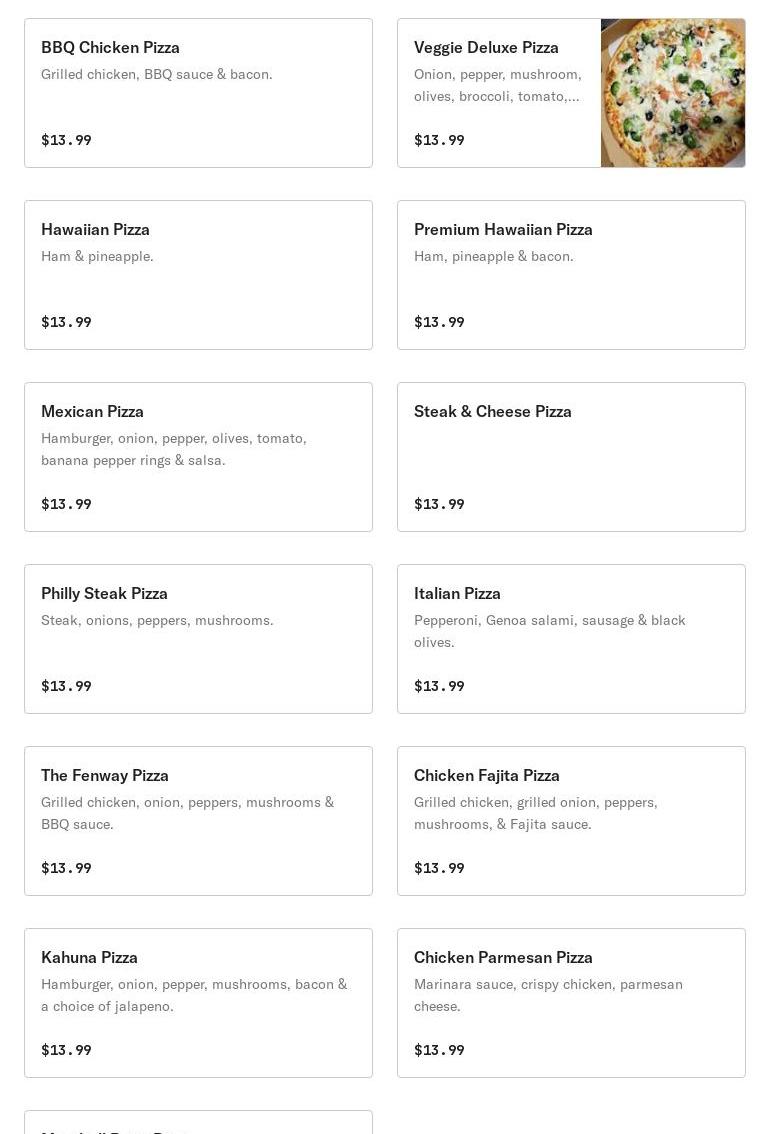Open the Kahuna Pizza card
Screen dimensions: 770x1134
tap(198, 1003)
